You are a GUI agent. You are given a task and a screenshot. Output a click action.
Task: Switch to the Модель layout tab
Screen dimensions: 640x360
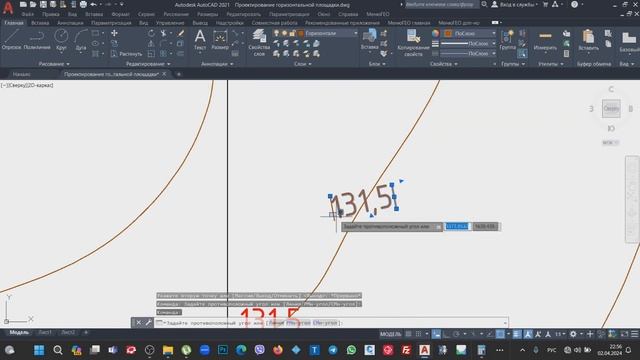coord(19,333)
